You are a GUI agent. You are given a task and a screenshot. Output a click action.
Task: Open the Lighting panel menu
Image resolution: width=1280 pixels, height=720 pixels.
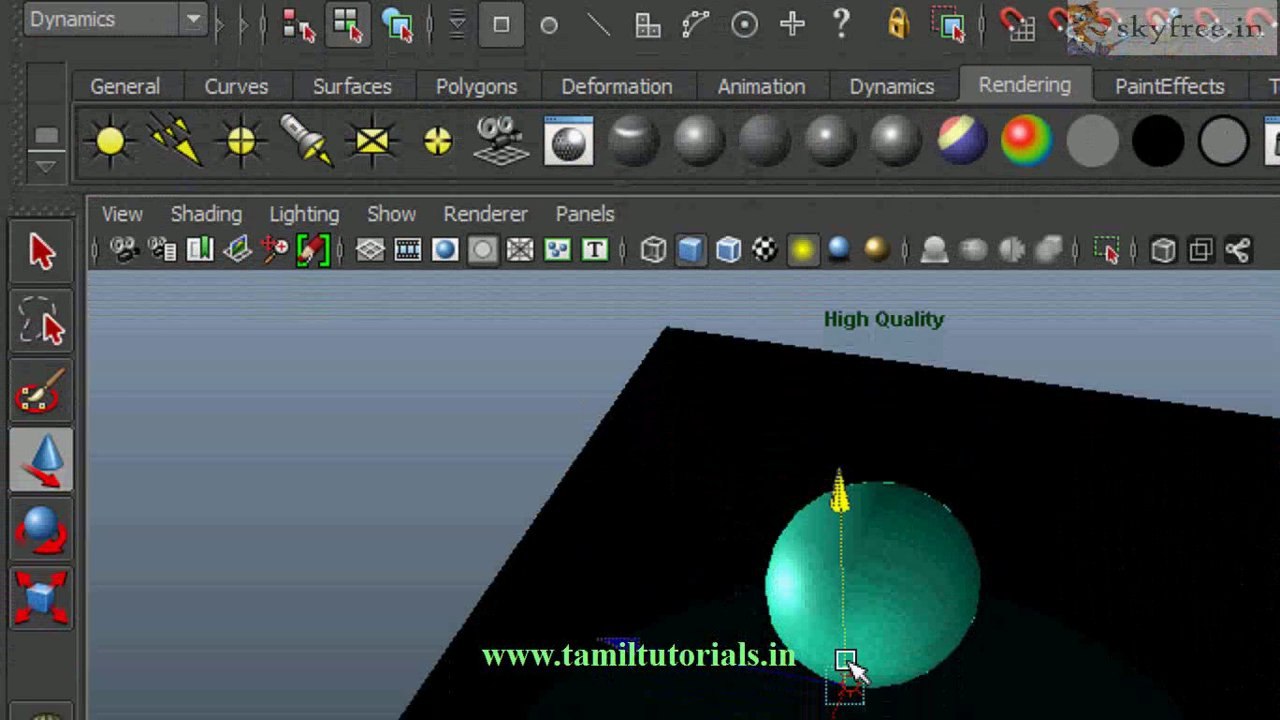pos(304,214)
